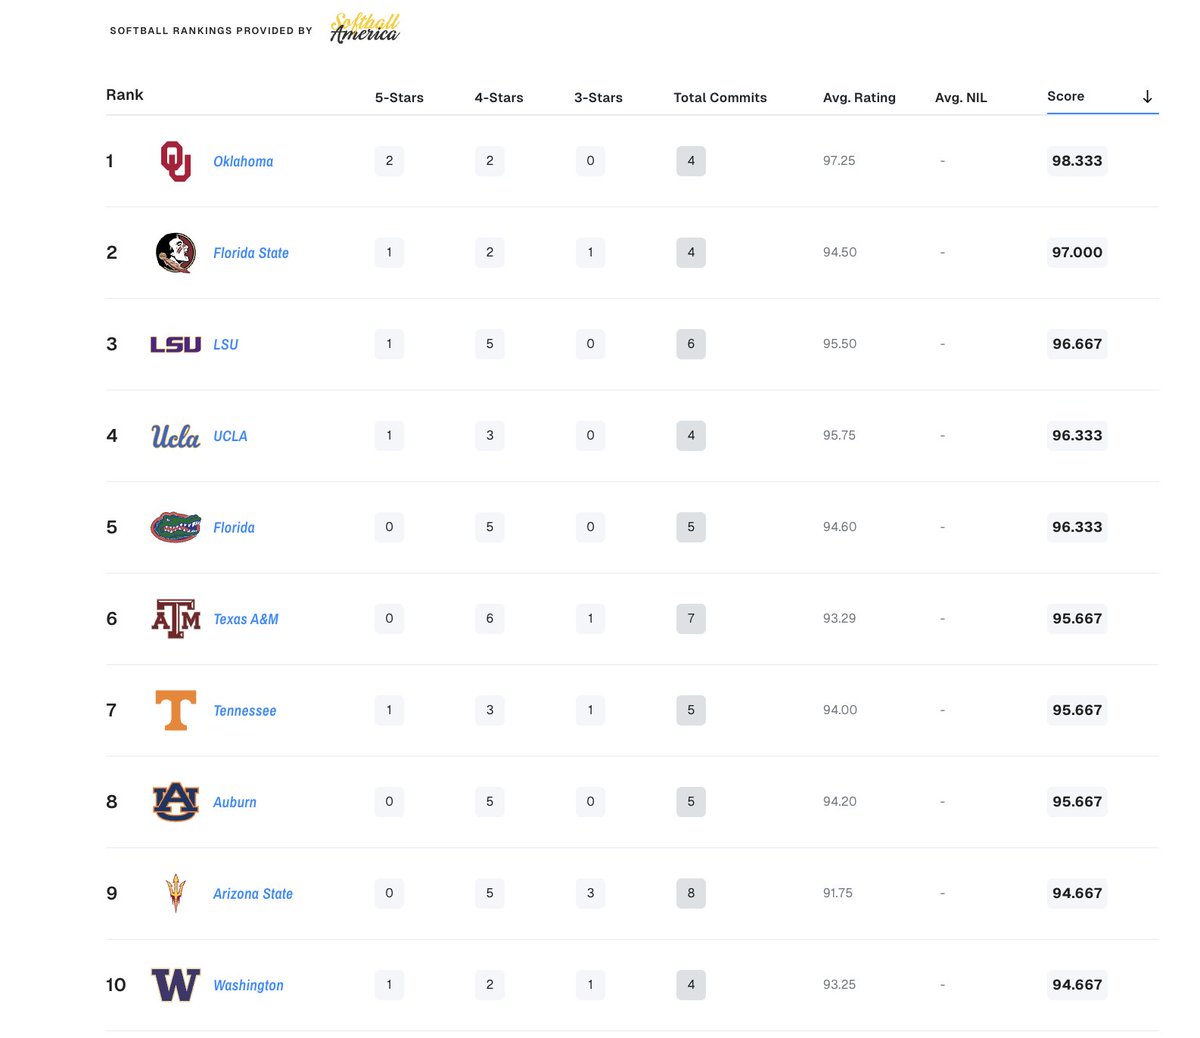The width and height of the screenshot is (1200, 1038).
Task: Click the Tennessee T logo
Action: pyautogui.click(x=176, y=711)
